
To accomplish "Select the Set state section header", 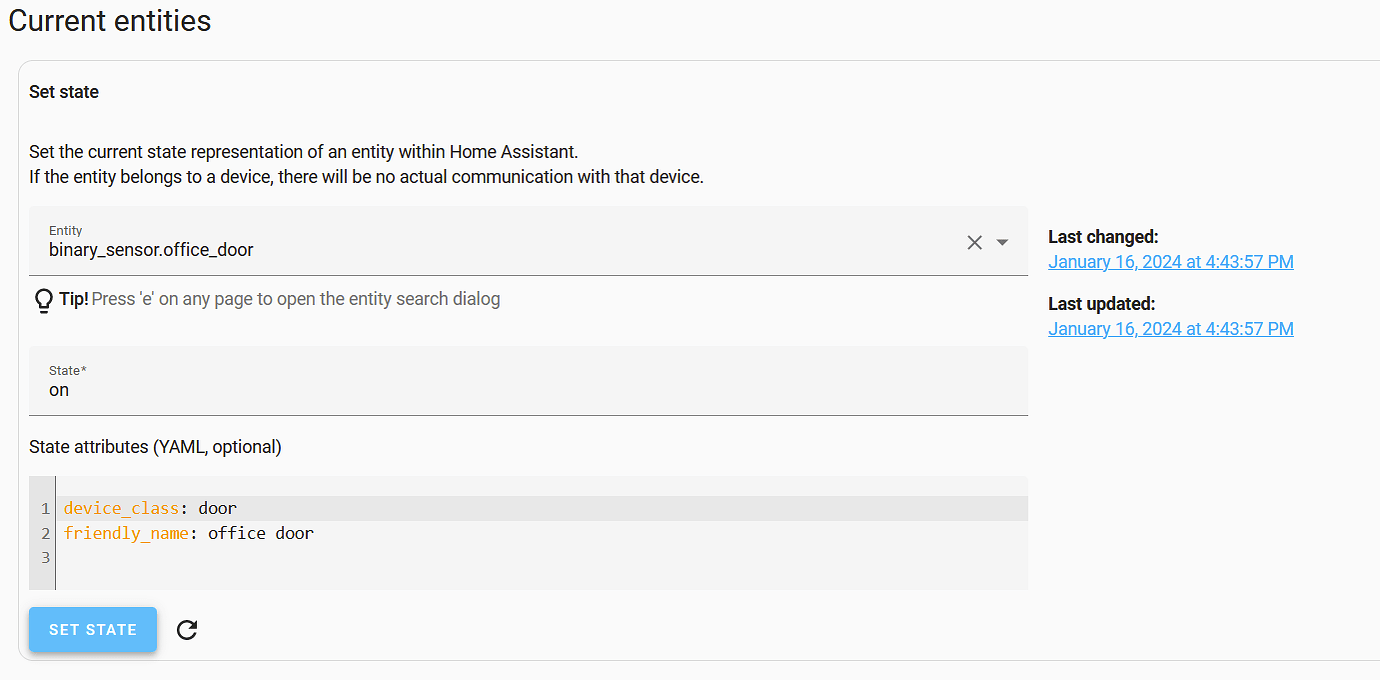I will (63, 91).
